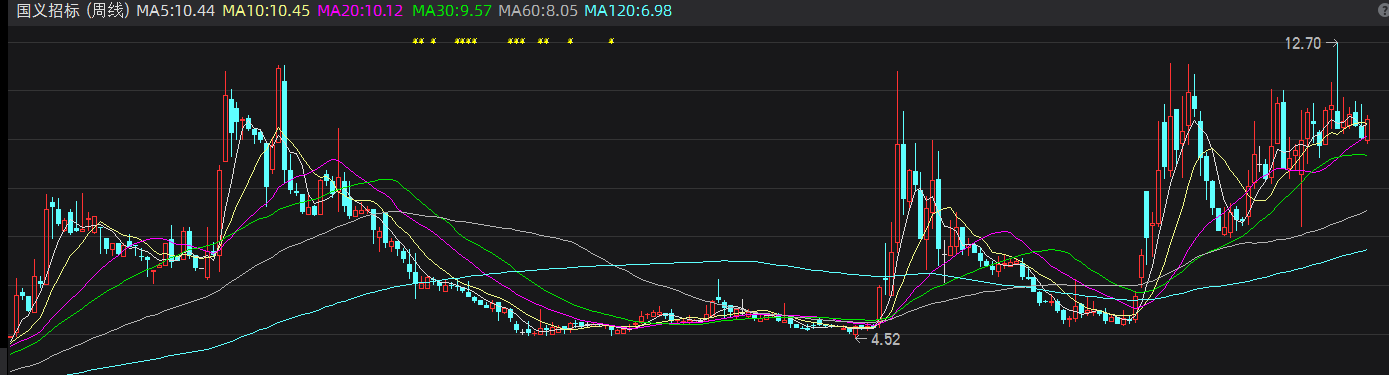The image size is (1389, 375).
Task: Click the first yellow bell marker on the left
Action: click(415, 41)
